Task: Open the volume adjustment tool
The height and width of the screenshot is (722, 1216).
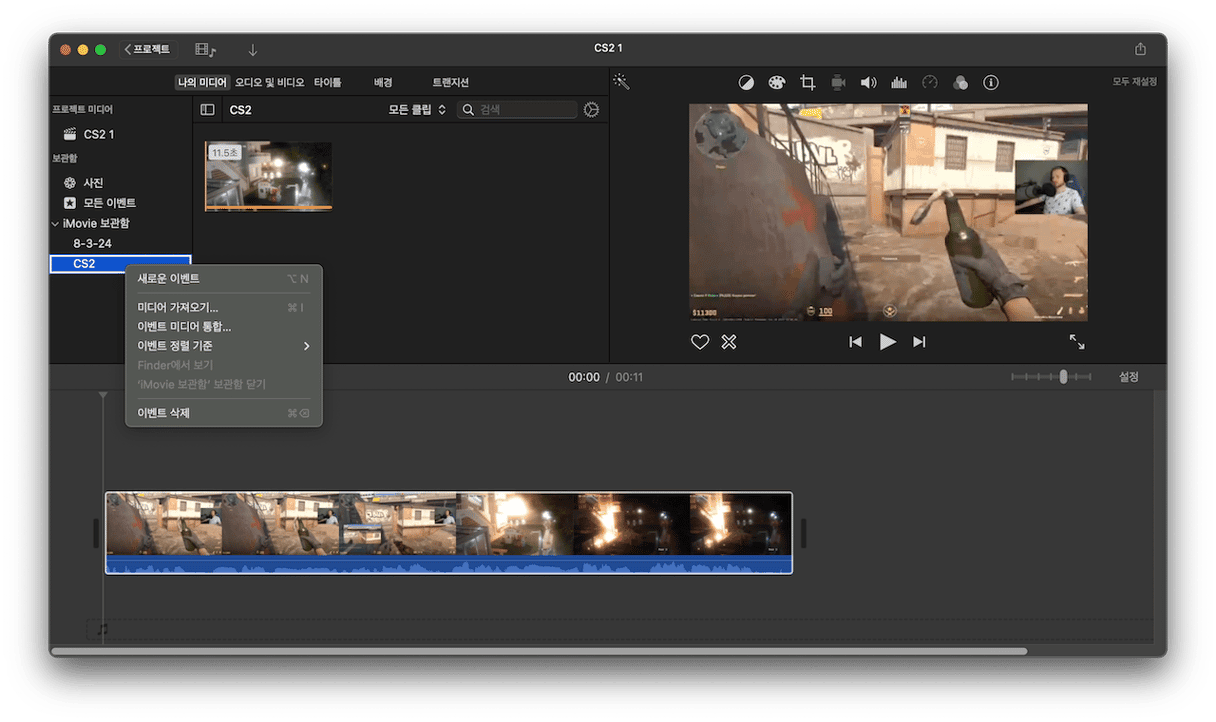Action: tap(868, 82)
